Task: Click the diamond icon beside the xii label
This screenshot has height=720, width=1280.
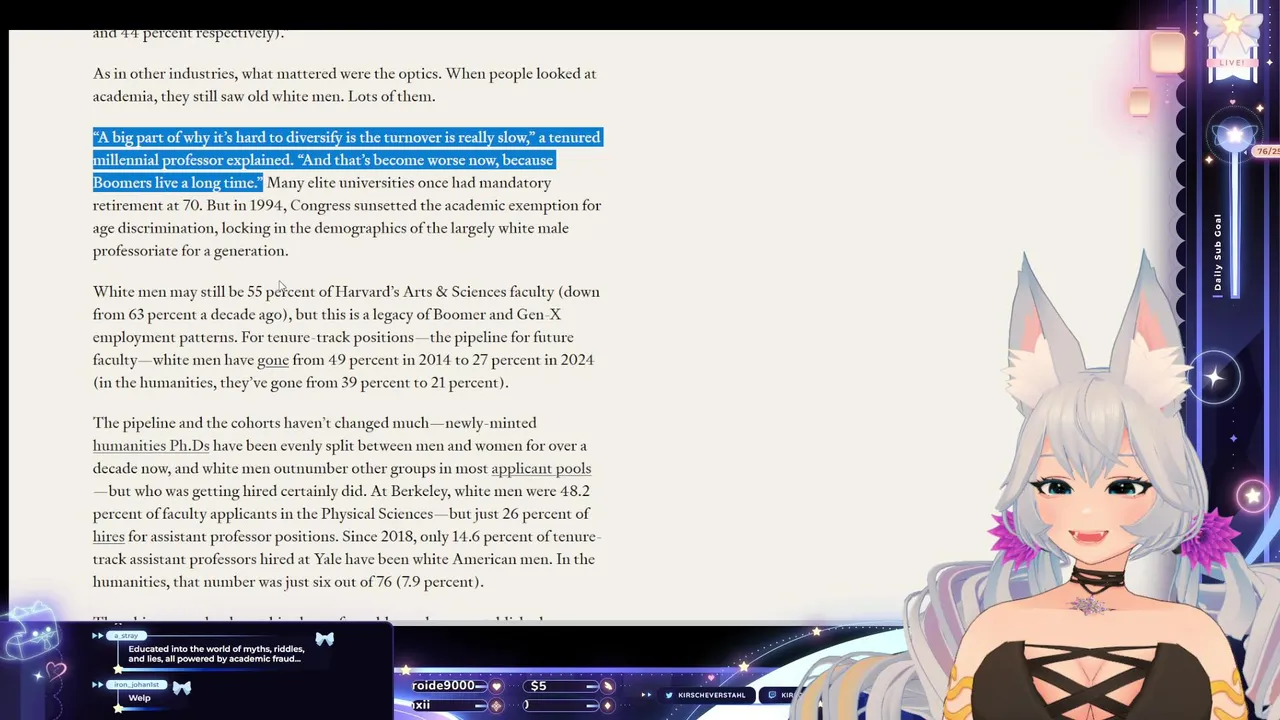Action: click(x=496, y=705)
